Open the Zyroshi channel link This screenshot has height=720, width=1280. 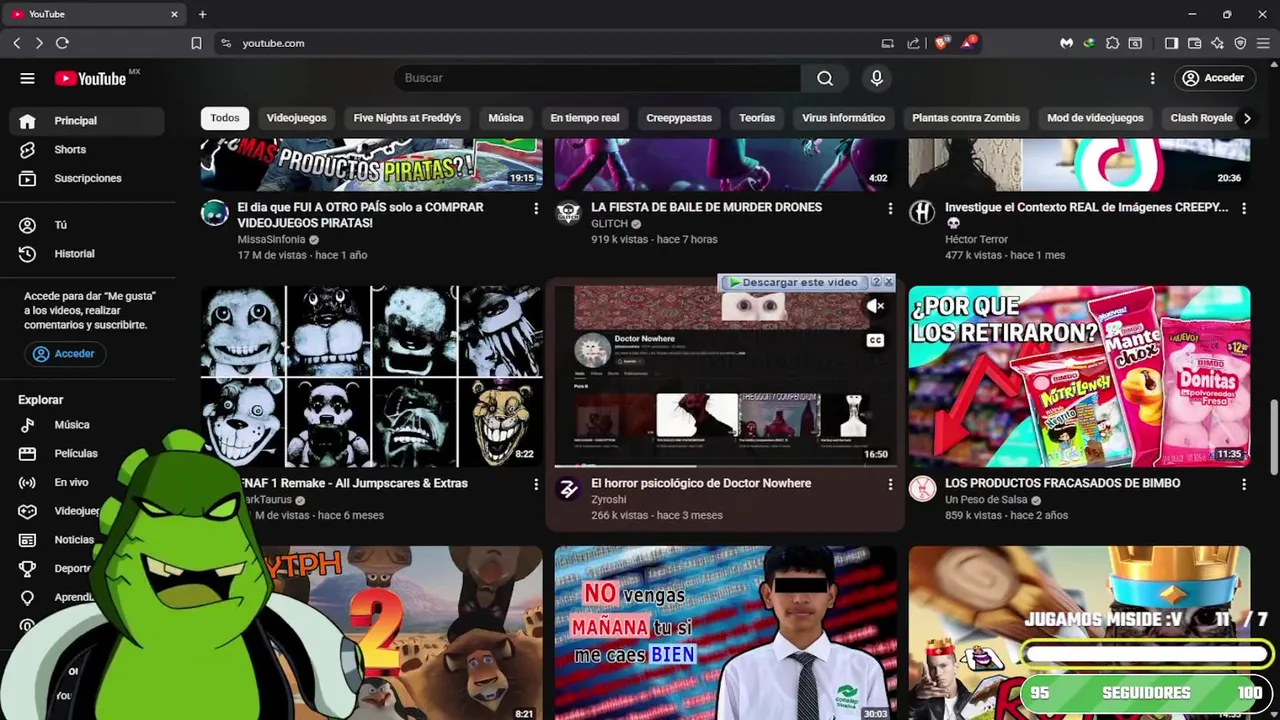pyautogui.click(x=609, y=499)
